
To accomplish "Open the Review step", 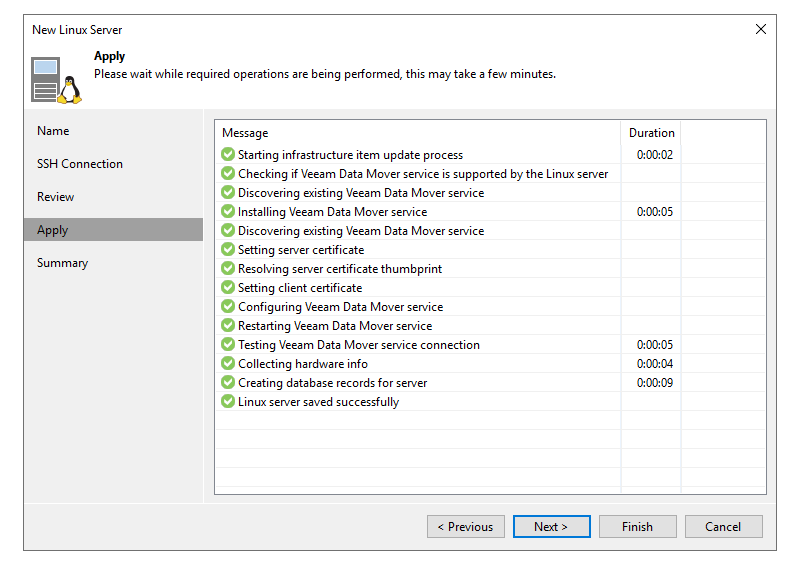I will coord(56,197).
